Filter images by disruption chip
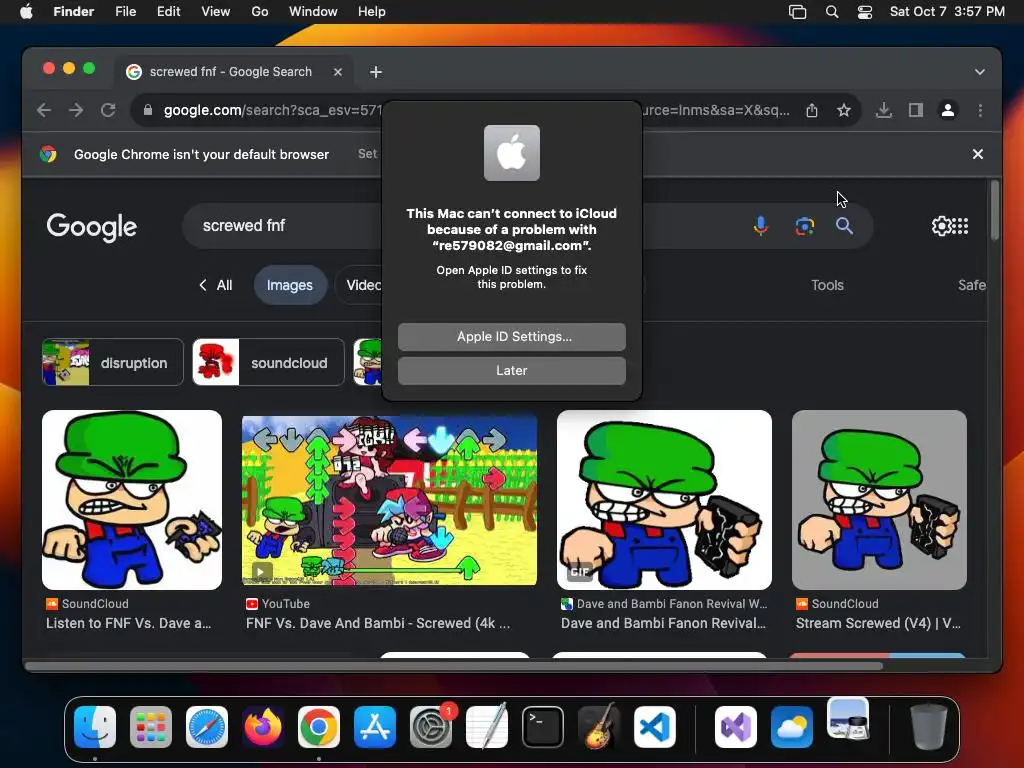Image resolution: width=1024 pixels, height=768 pixels. 112,362
